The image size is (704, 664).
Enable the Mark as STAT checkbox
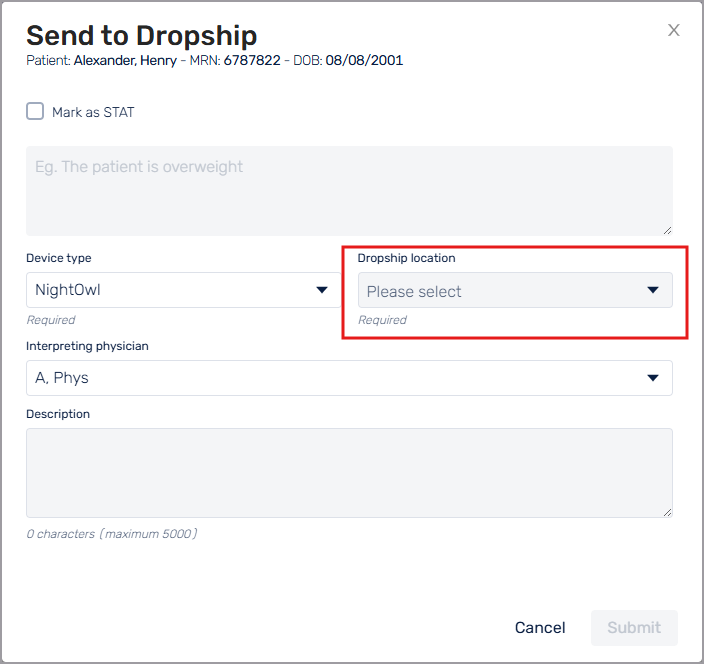pos(35,111)
